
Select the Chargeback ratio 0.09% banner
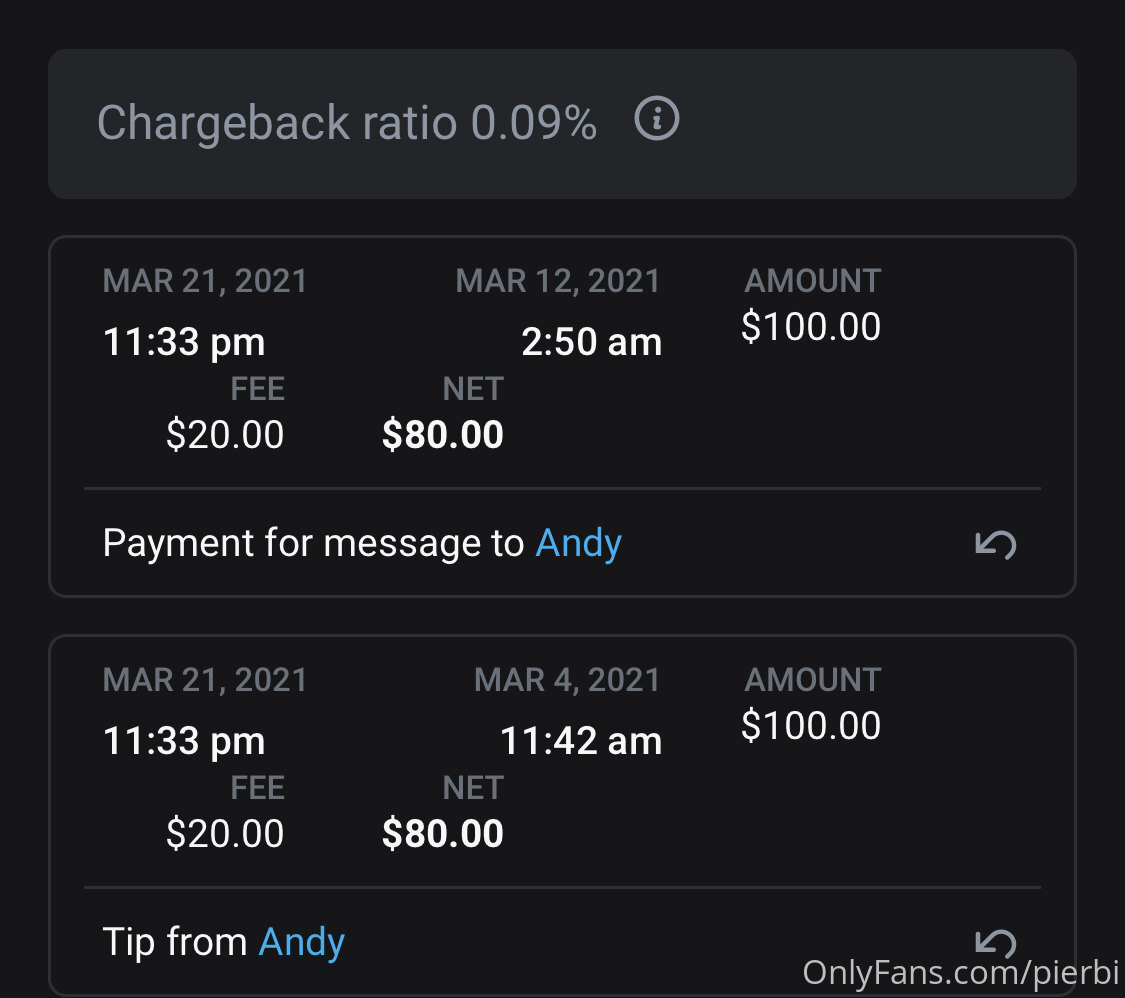[x=562, y=123]
